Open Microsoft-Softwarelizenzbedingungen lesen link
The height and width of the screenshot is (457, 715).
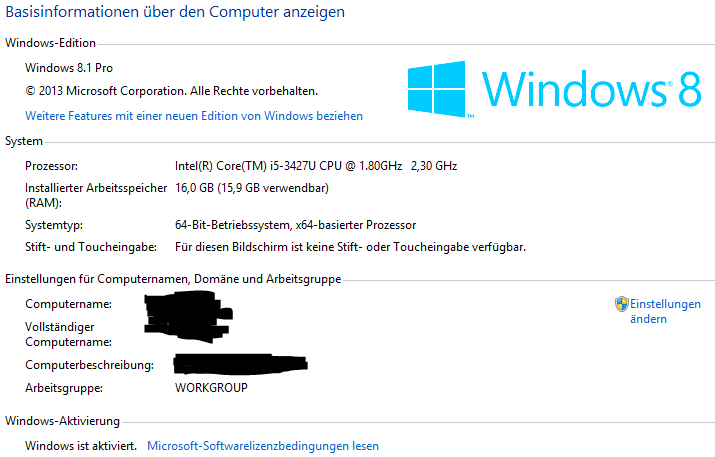[x=263, y=446]
